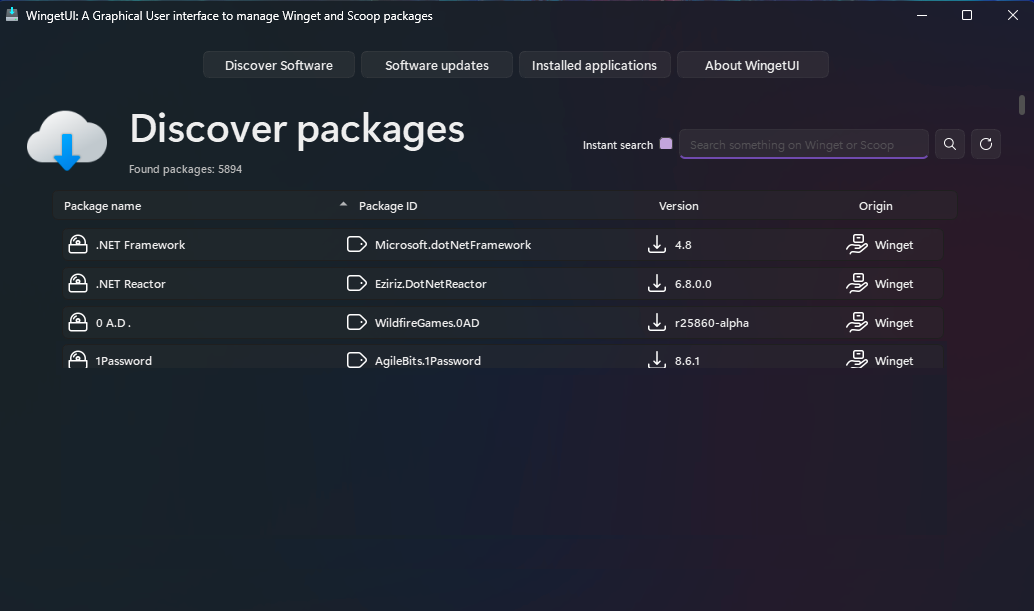
Task: Click the cloud download logo
Action: point(67,140)
